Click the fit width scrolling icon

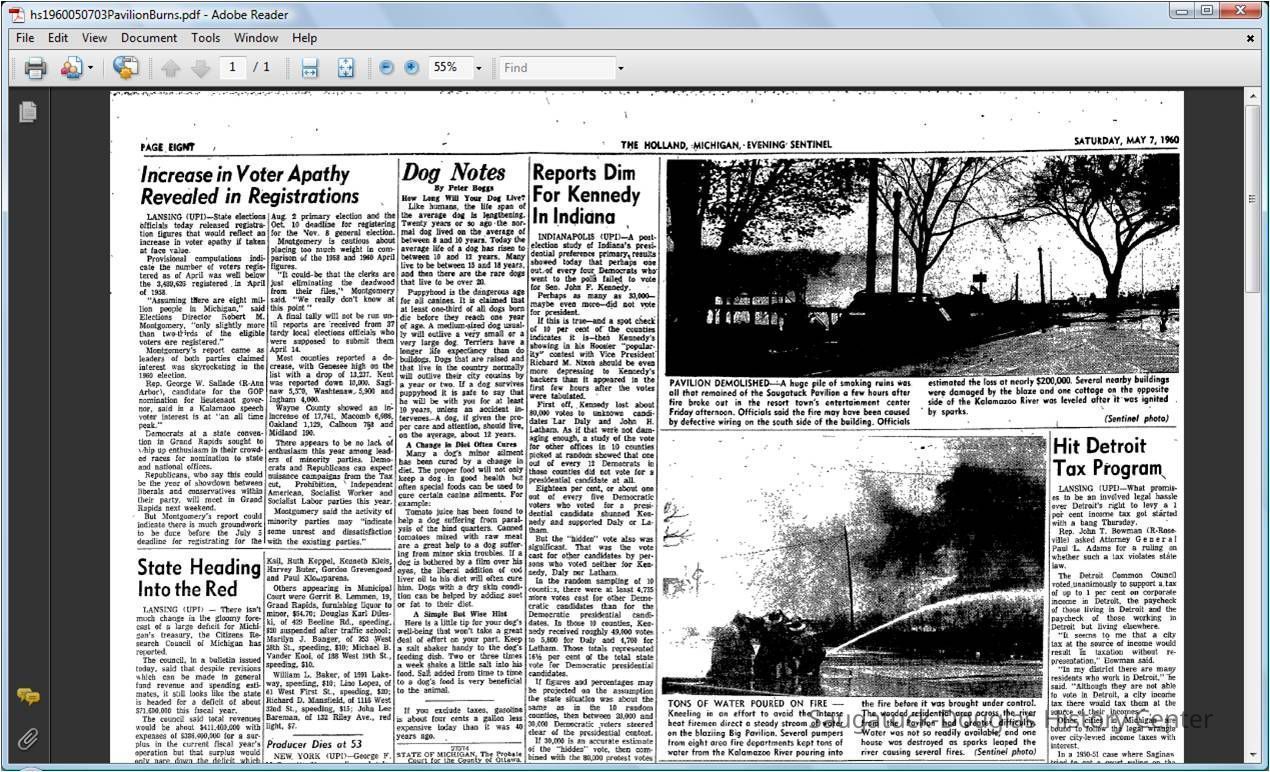click(310, 68)
